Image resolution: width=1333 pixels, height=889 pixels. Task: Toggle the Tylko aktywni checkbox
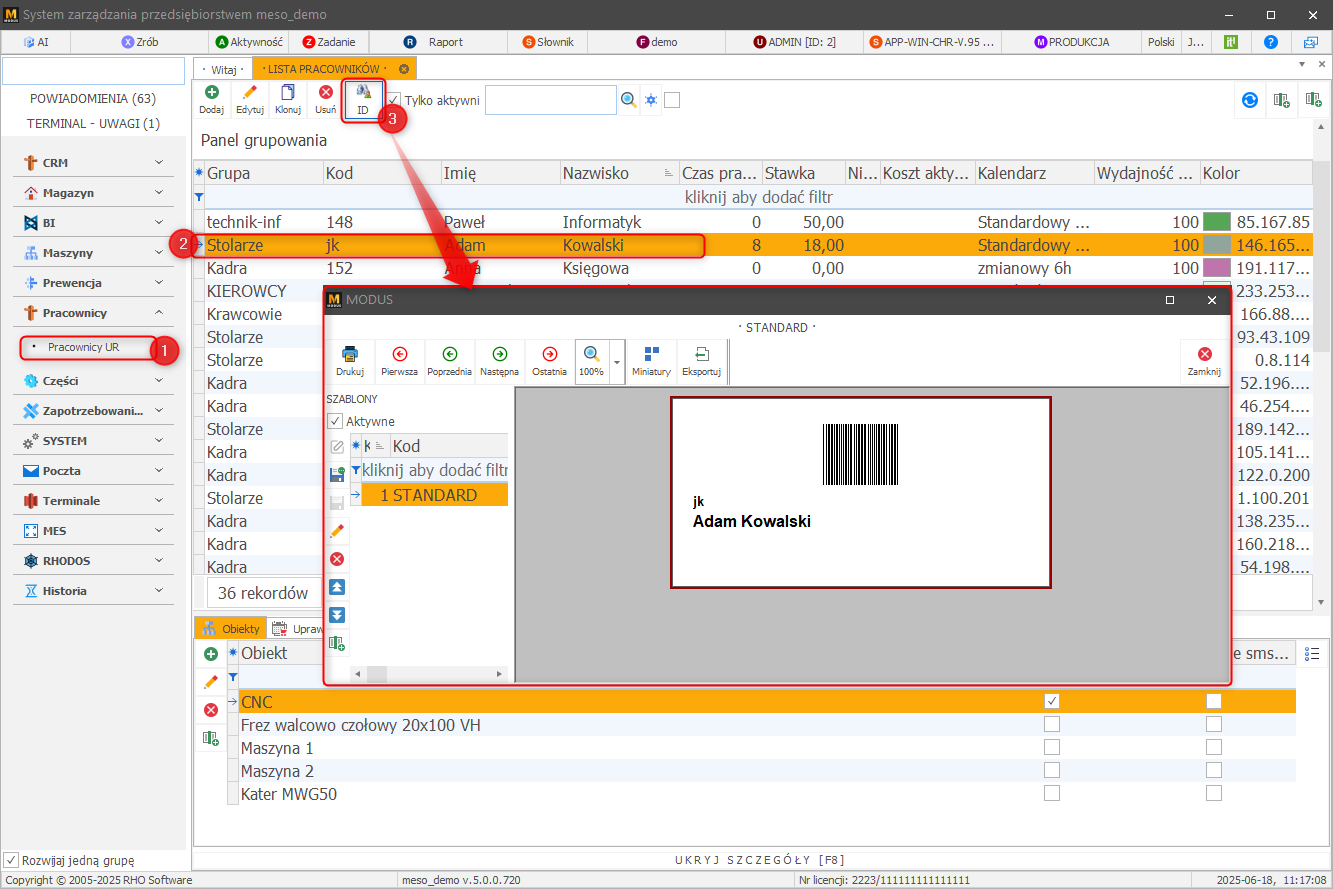[394, 100]
